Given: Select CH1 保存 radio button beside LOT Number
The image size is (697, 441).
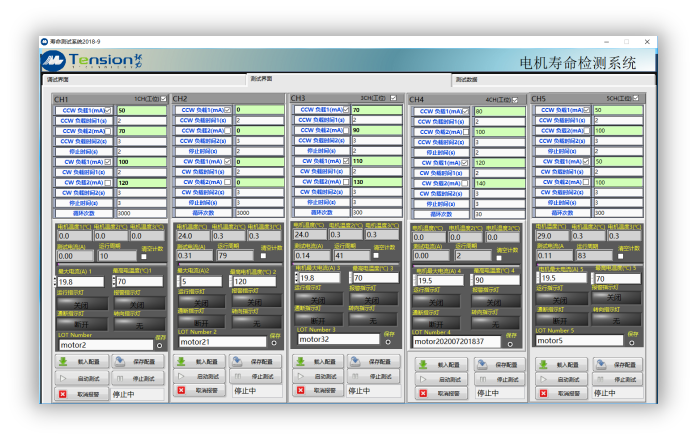Looking at the screenshot, I should [159, 344].
